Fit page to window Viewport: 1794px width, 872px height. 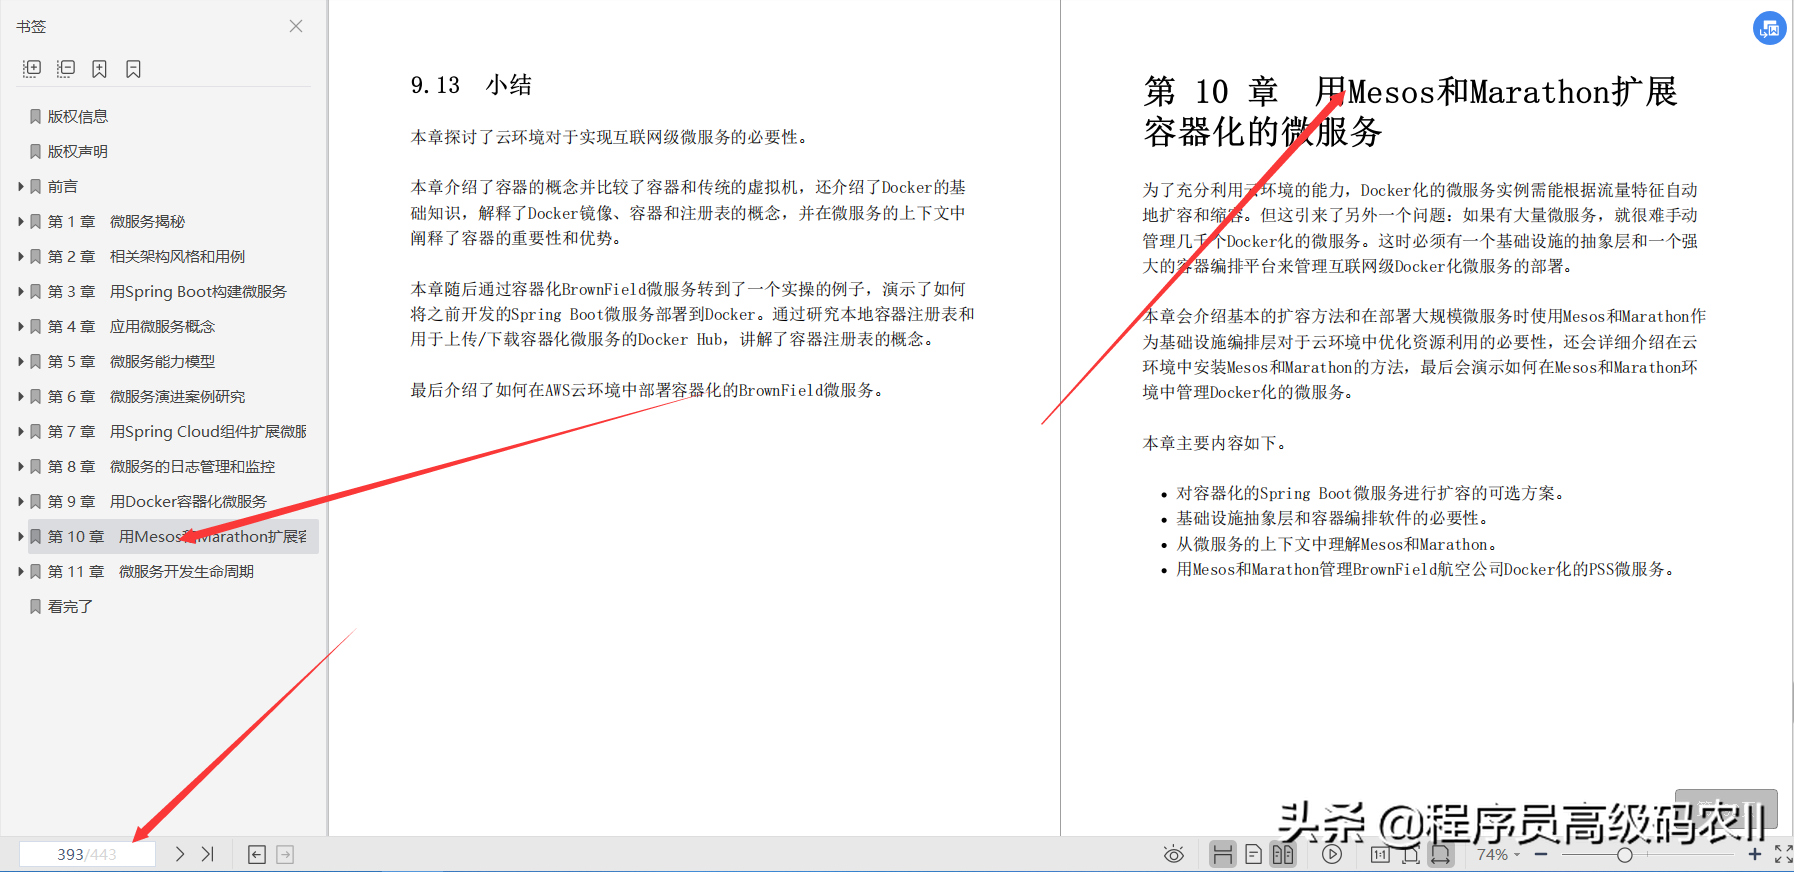click(x=1410, y=854)
